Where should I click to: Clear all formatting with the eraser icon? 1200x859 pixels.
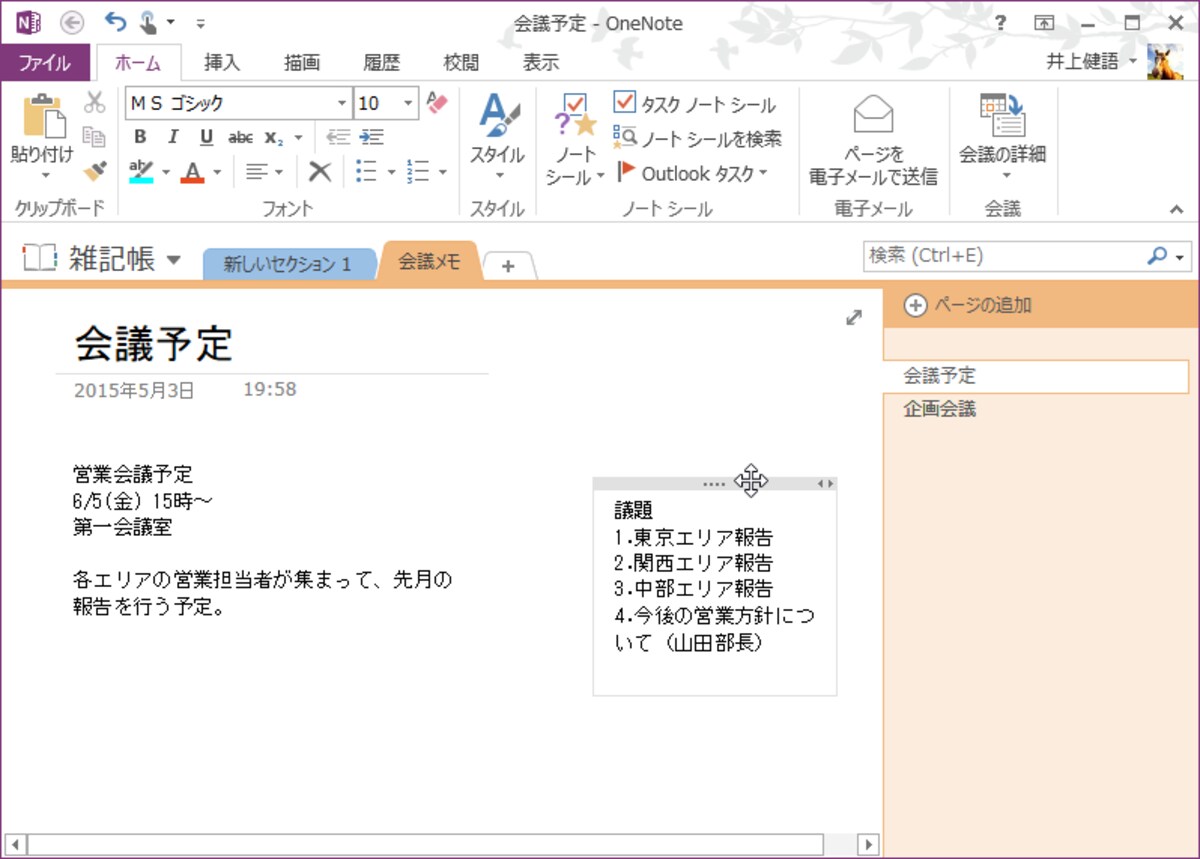[436, 102]
